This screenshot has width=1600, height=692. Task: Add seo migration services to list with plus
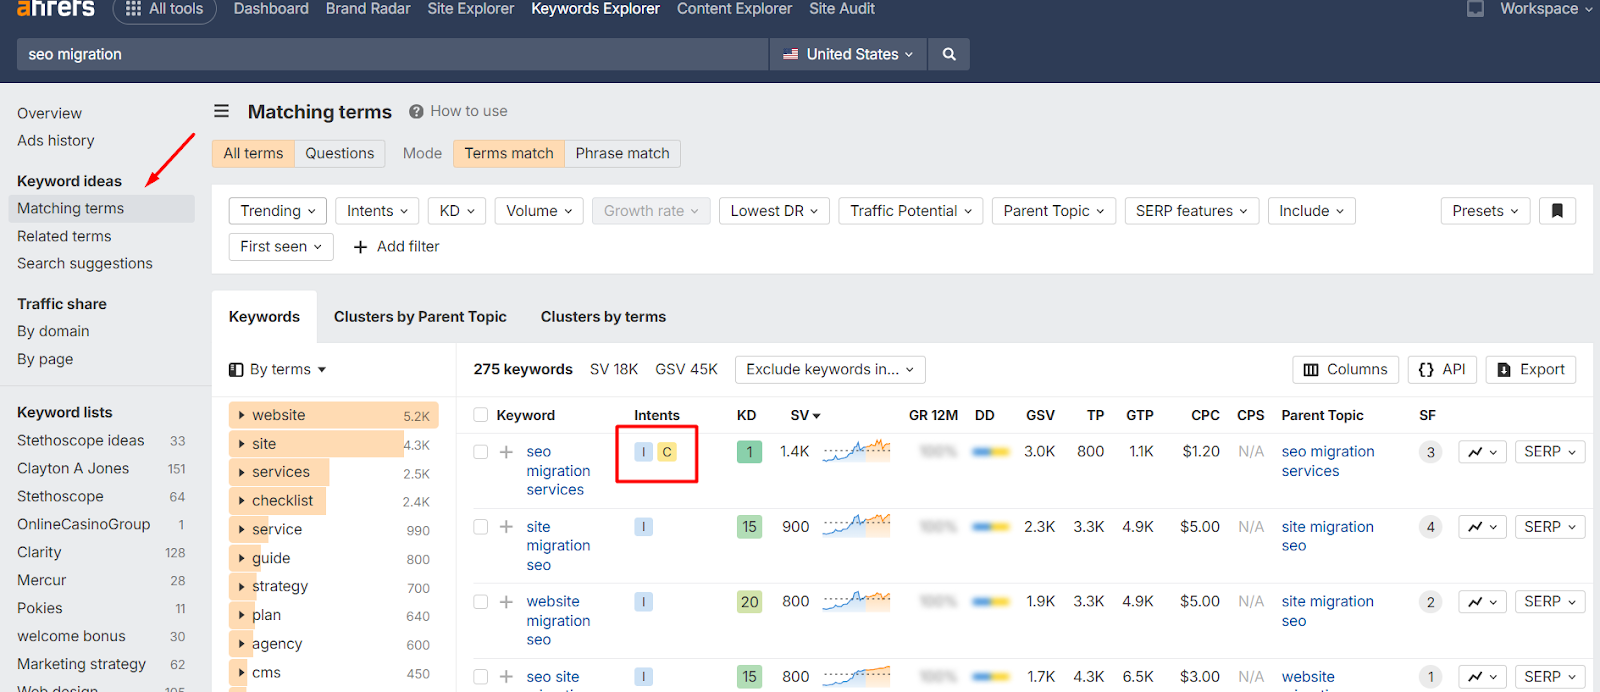(x=507, y=452)
